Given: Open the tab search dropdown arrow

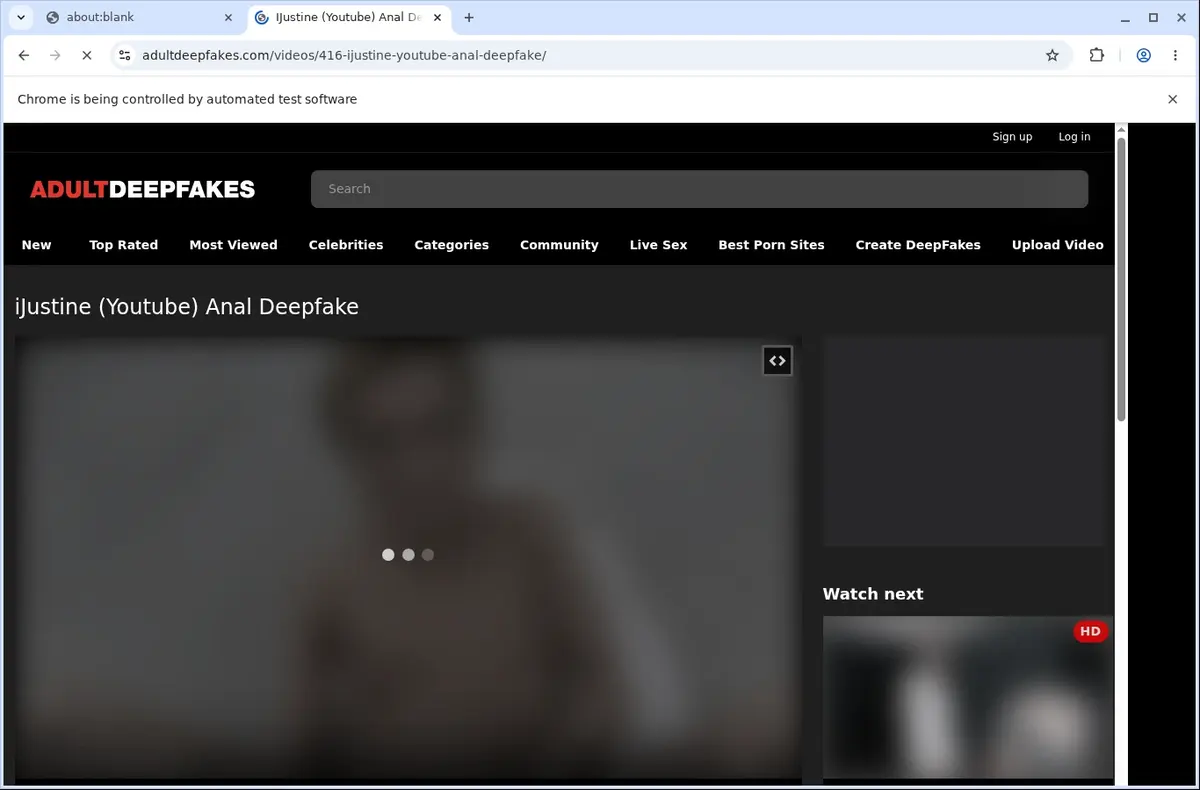Looking at the screenshot, I should click(20, 17).
